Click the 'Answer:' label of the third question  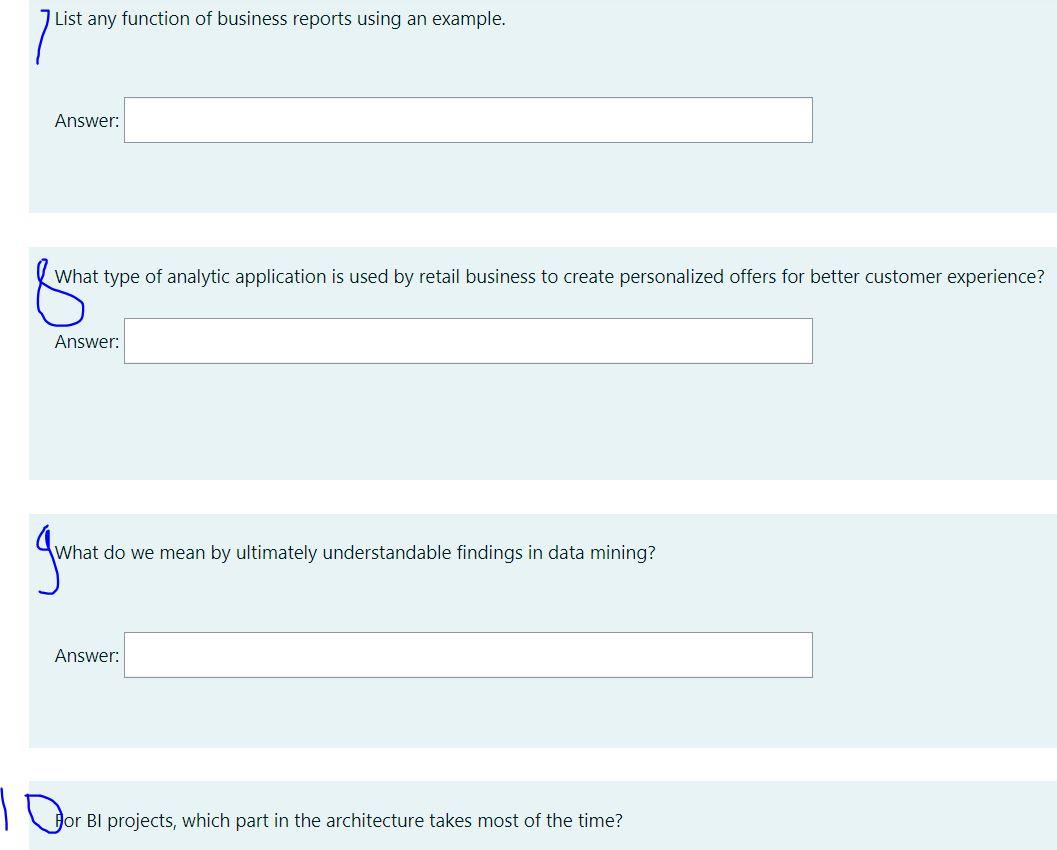(87, 655)
